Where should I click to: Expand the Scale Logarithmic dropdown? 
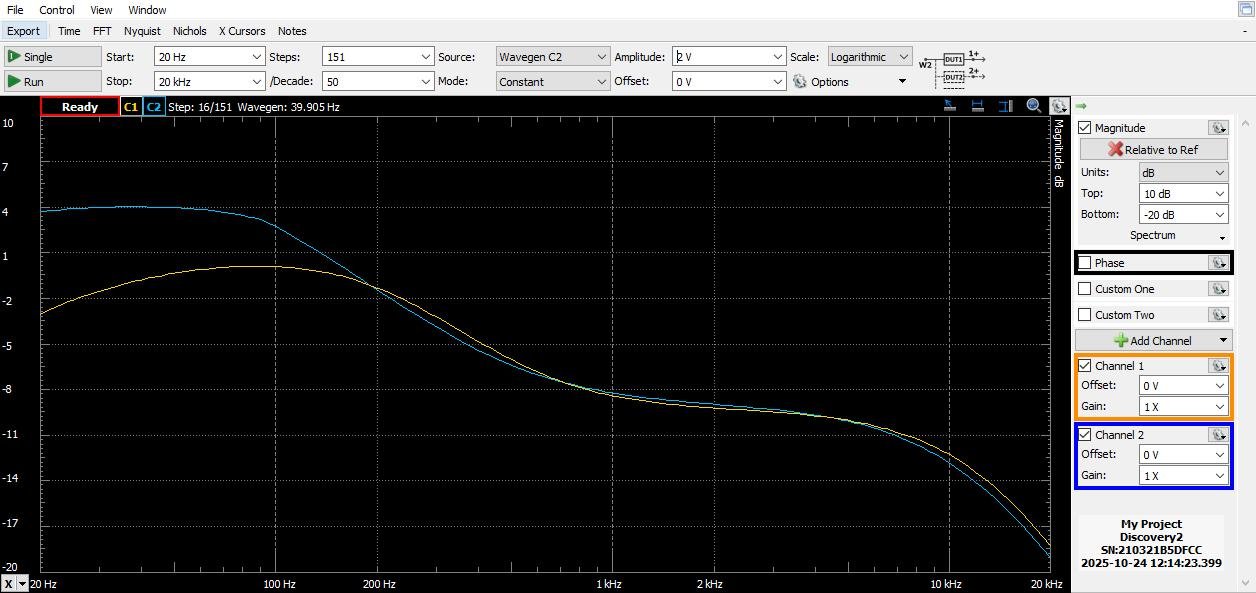(869, 57)
